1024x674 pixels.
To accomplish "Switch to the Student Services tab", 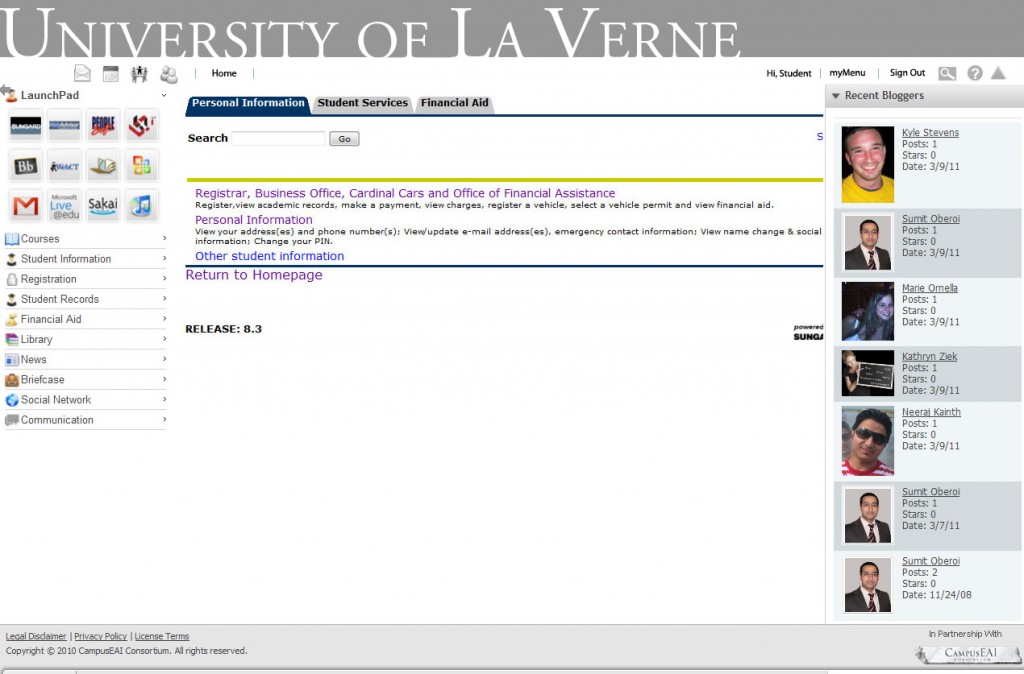I will point(362,103).
